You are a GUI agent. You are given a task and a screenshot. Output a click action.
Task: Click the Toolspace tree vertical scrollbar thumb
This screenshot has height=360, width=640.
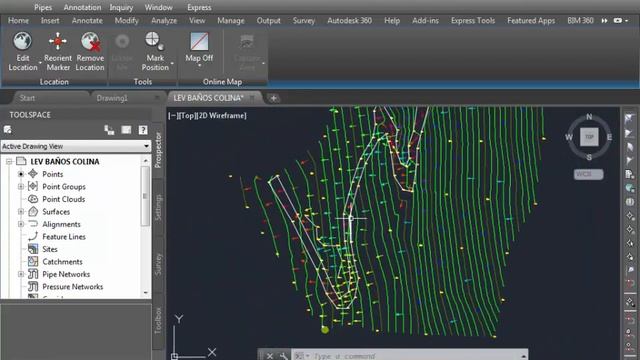pyautogui.click(x=145, y=196)
